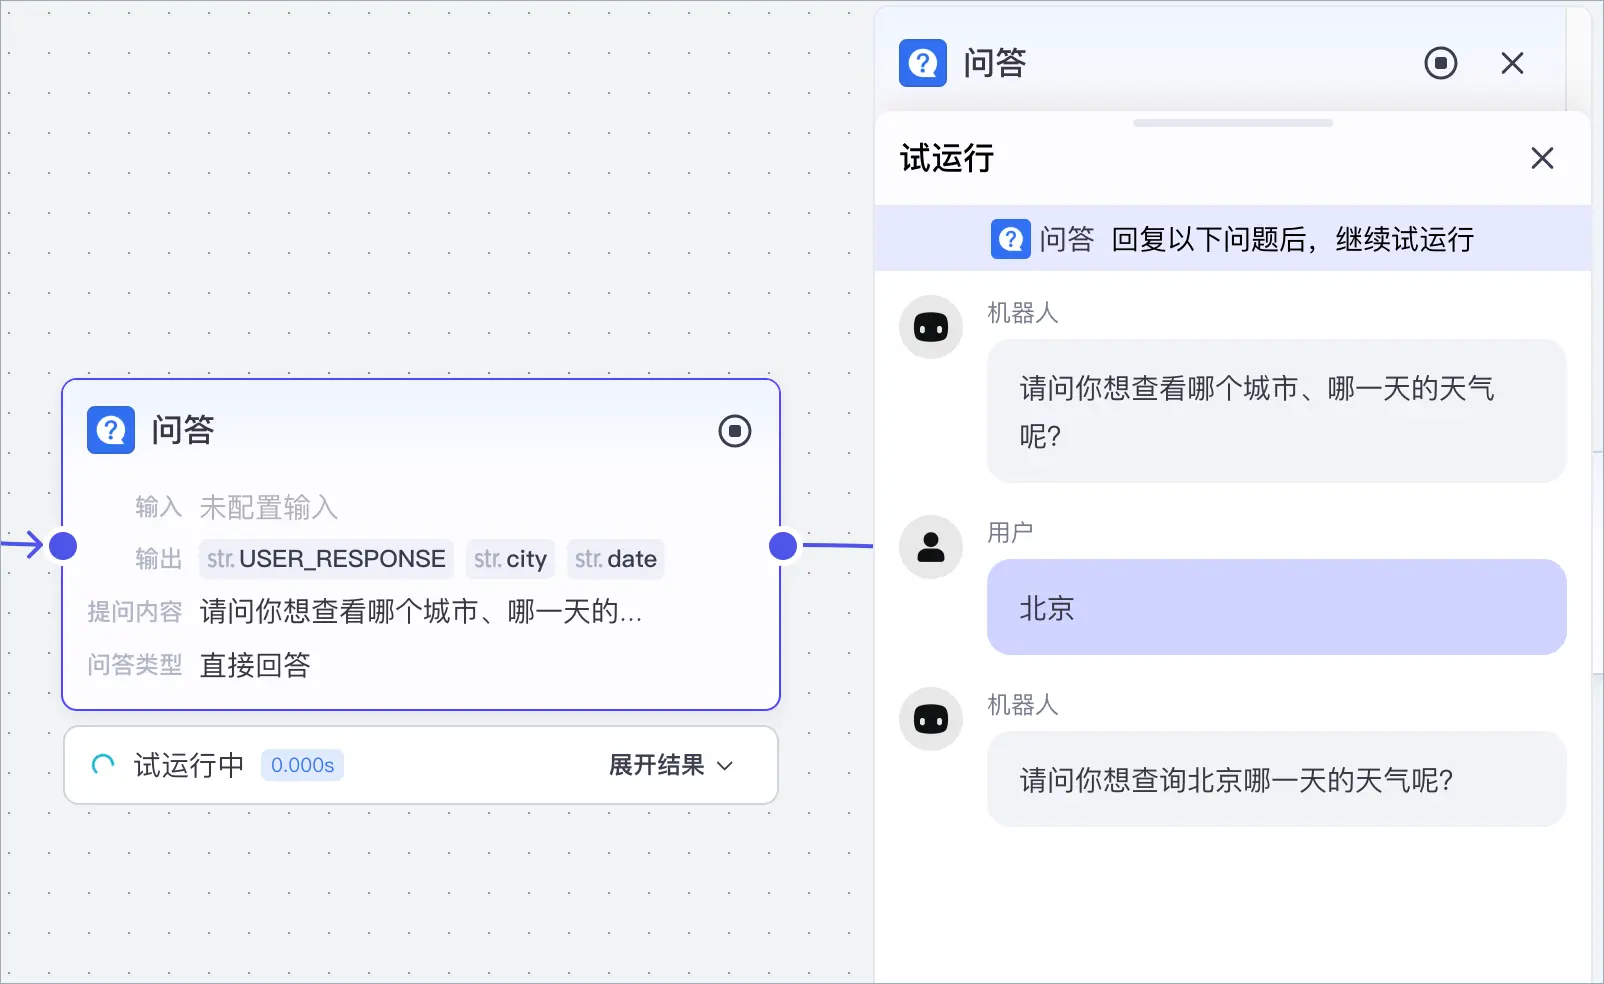Click the bot message 请问你想查询北京哪一天的天气呢
This screenshot has height=984, width=1604.
pos(1277,779)
